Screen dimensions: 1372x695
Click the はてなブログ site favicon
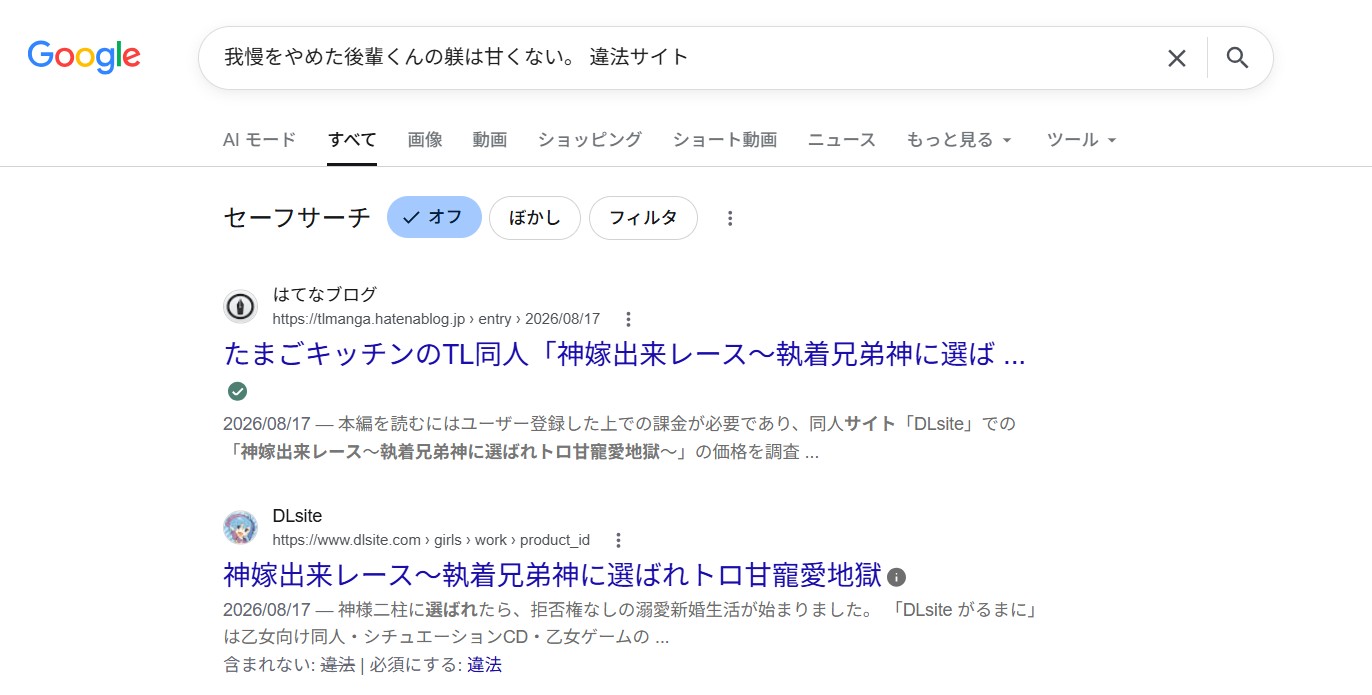(240, 306)
